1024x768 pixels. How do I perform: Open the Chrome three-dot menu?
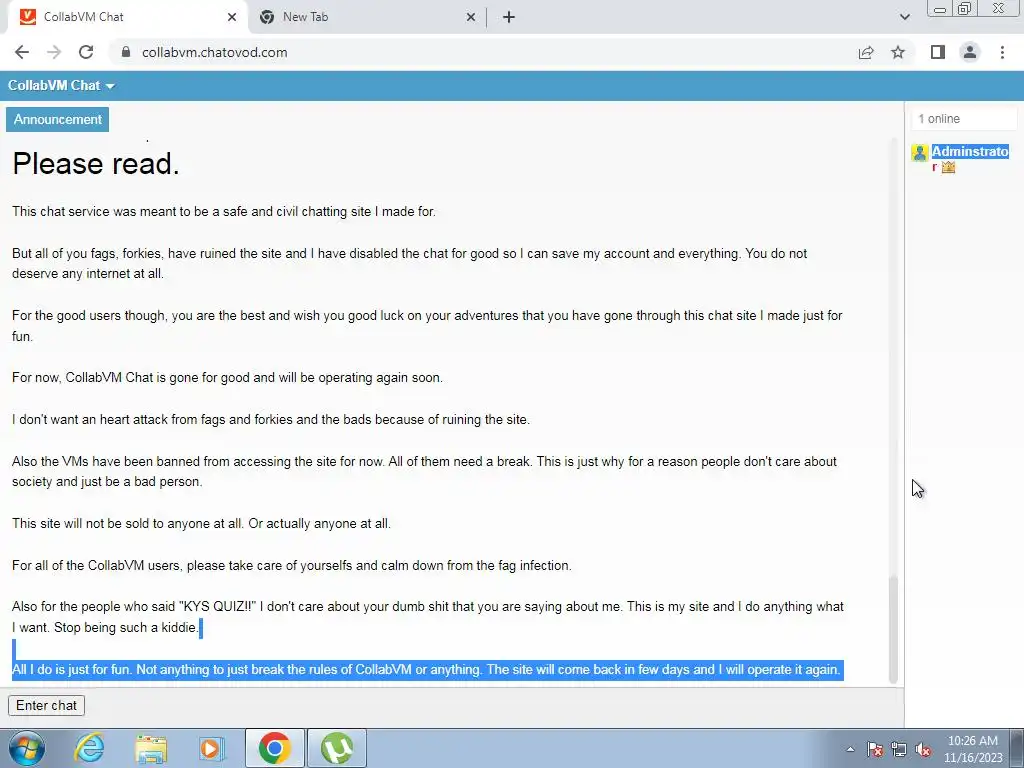(x=1002, y=52)
